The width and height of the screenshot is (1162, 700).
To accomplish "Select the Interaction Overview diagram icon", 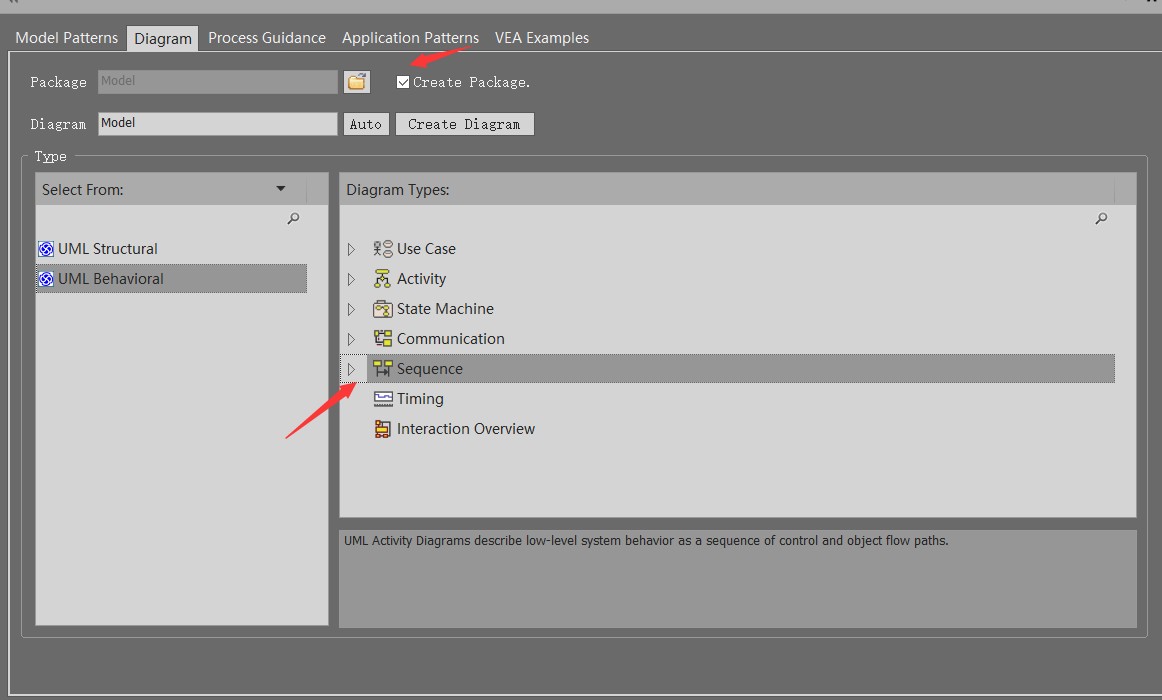I will [383, 428].
